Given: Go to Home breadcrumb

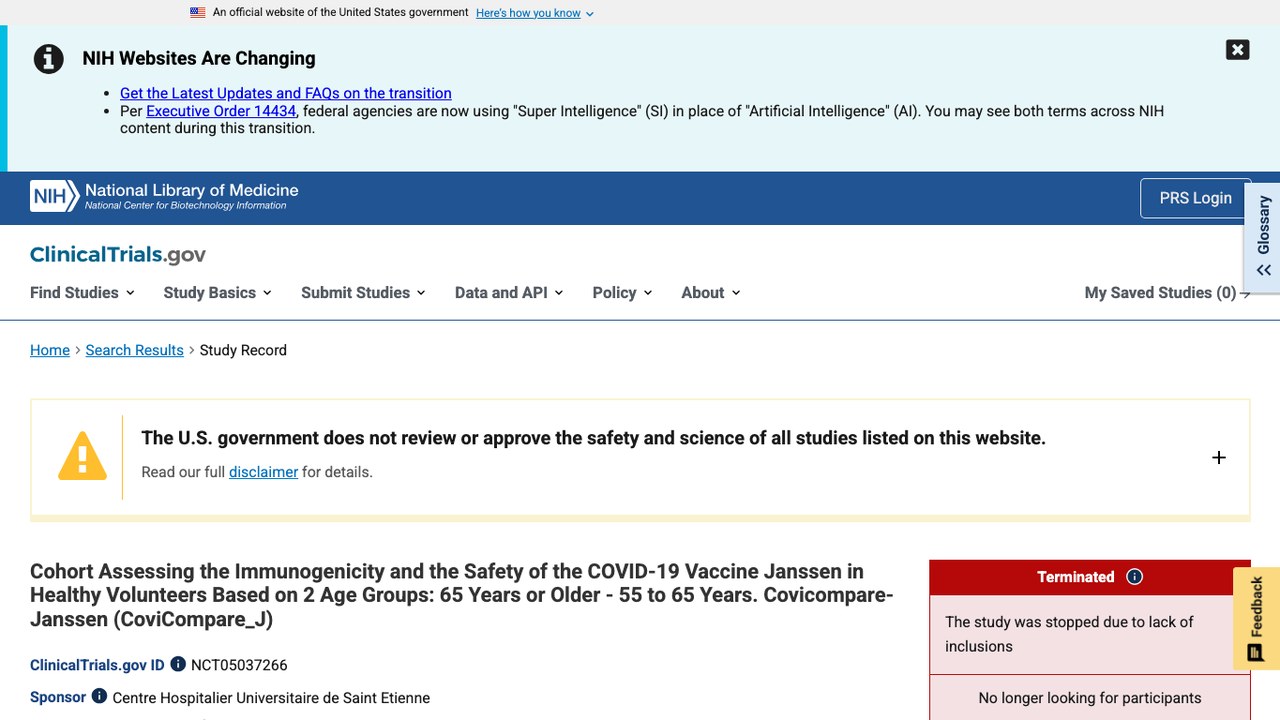Looking at the screenshot, I should pos(50,350).
